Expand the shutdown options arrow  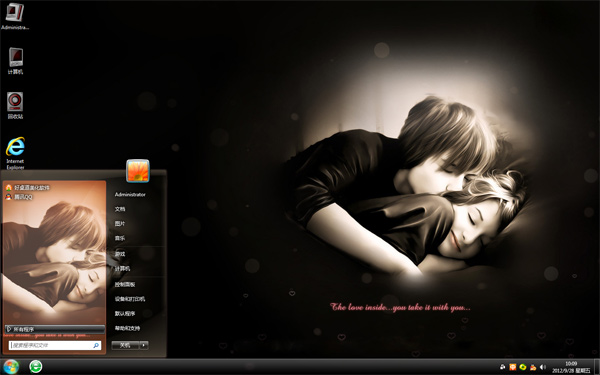point(144,345)
